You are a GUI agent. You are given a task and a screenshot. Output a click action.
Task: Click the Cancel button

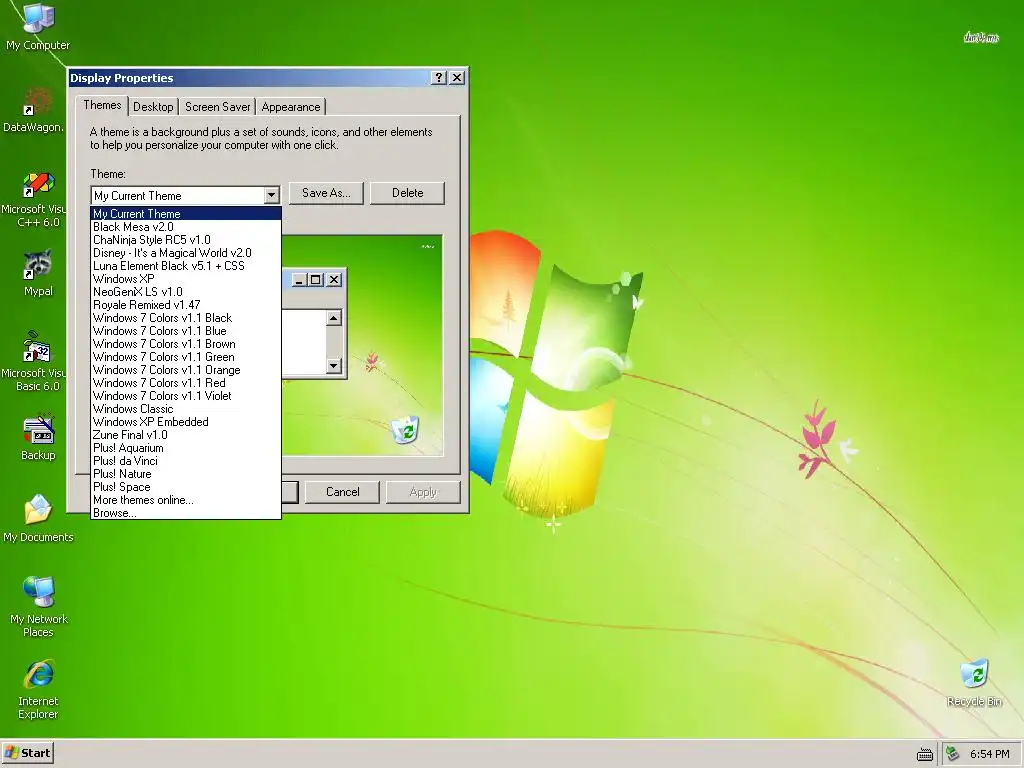pos(343,492)
